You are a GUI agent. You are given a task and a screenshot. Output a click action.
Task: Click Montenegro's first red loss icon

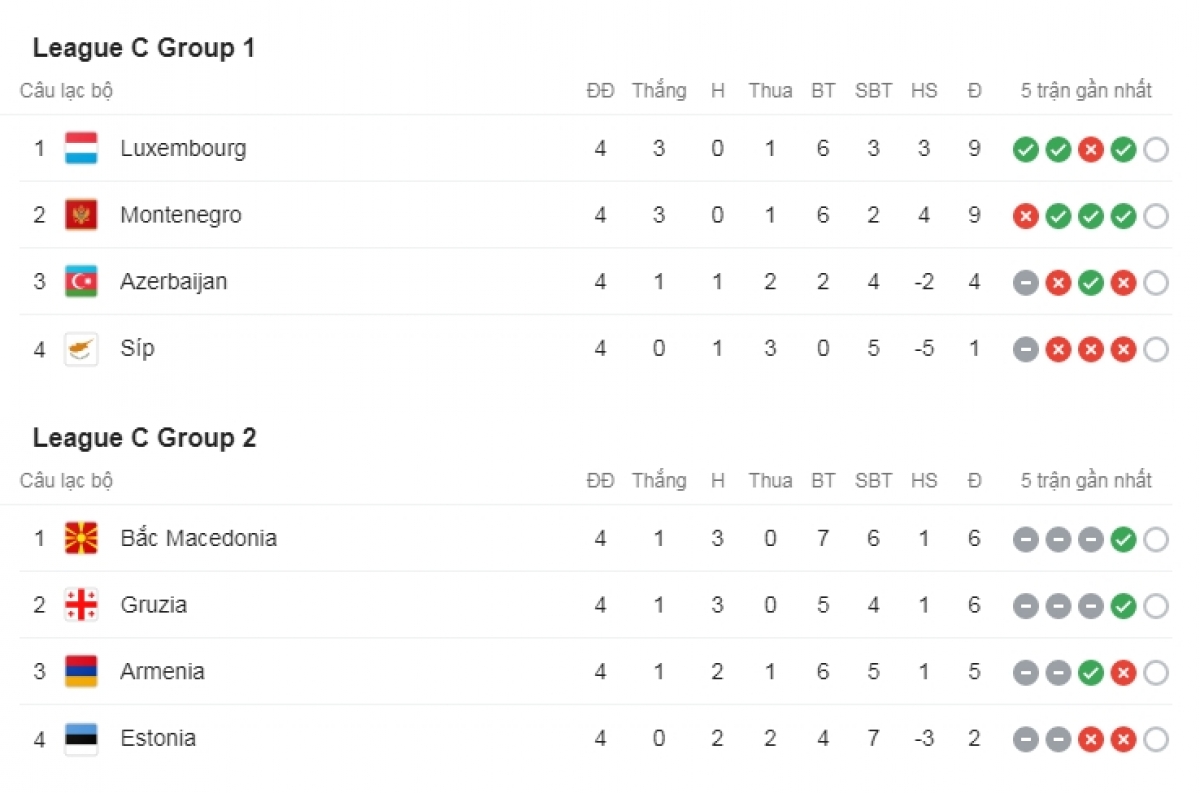(x=1026, y=216)
